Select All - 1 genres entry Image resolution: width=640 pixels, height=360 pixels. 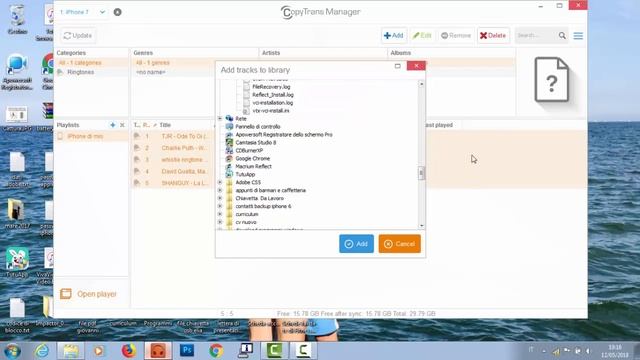tap(153, 63)
